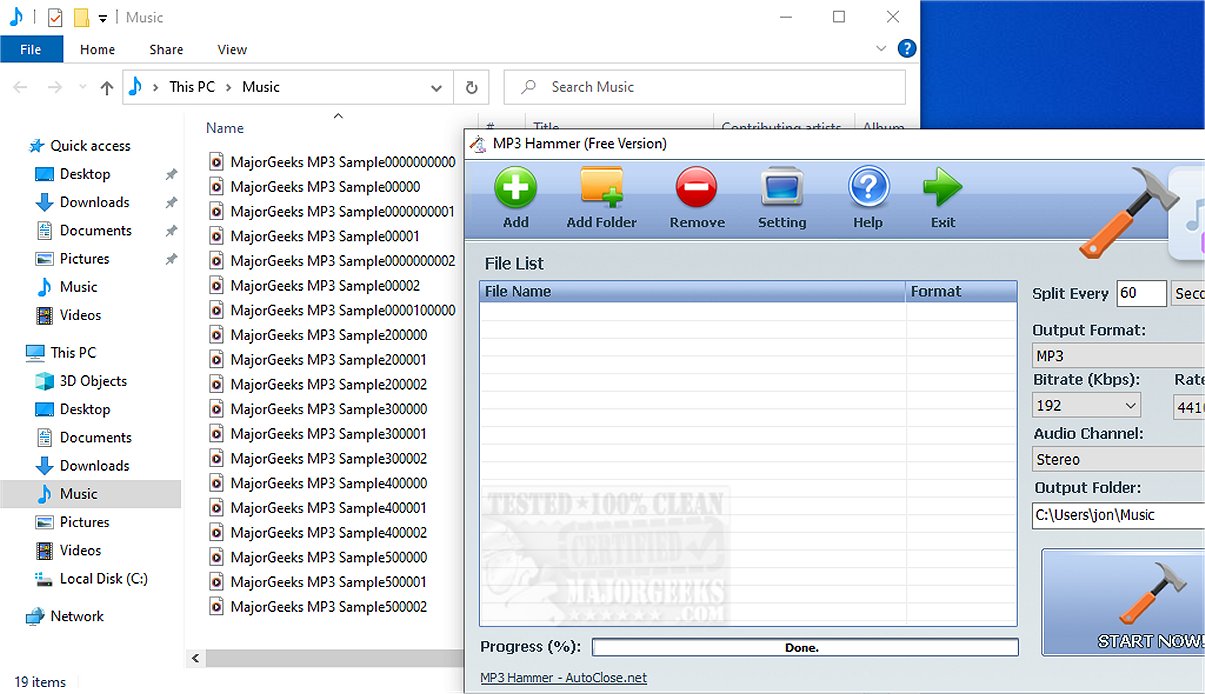The height and width of the screenshot is (694, 1205).
Task: Select file MajorGeeks MP3 Sample200001
Action: click(x=318, y=360)
